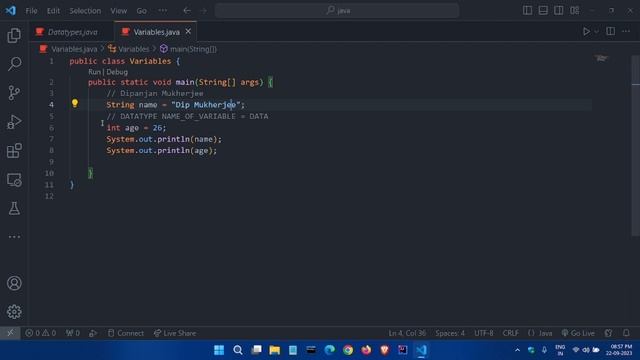Viewport: 640px width, 360px height.
Task: Click main(String[]) in the breadcrumb
Action: [193, 49]
